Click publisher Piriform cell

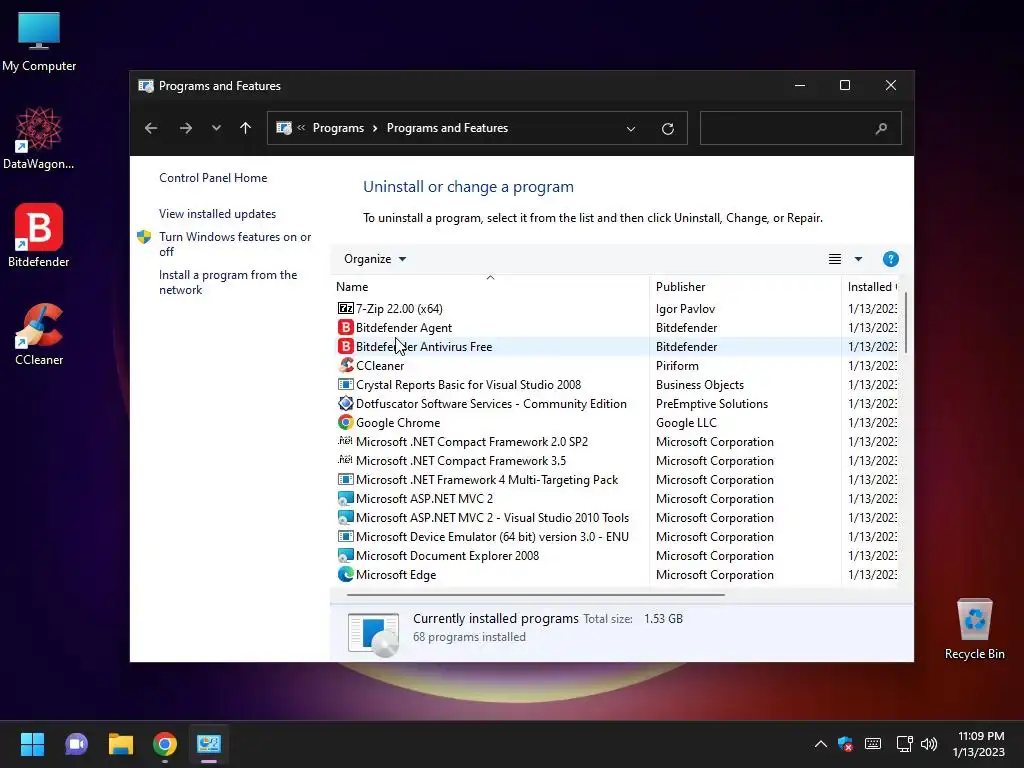(x=677, y=365)
